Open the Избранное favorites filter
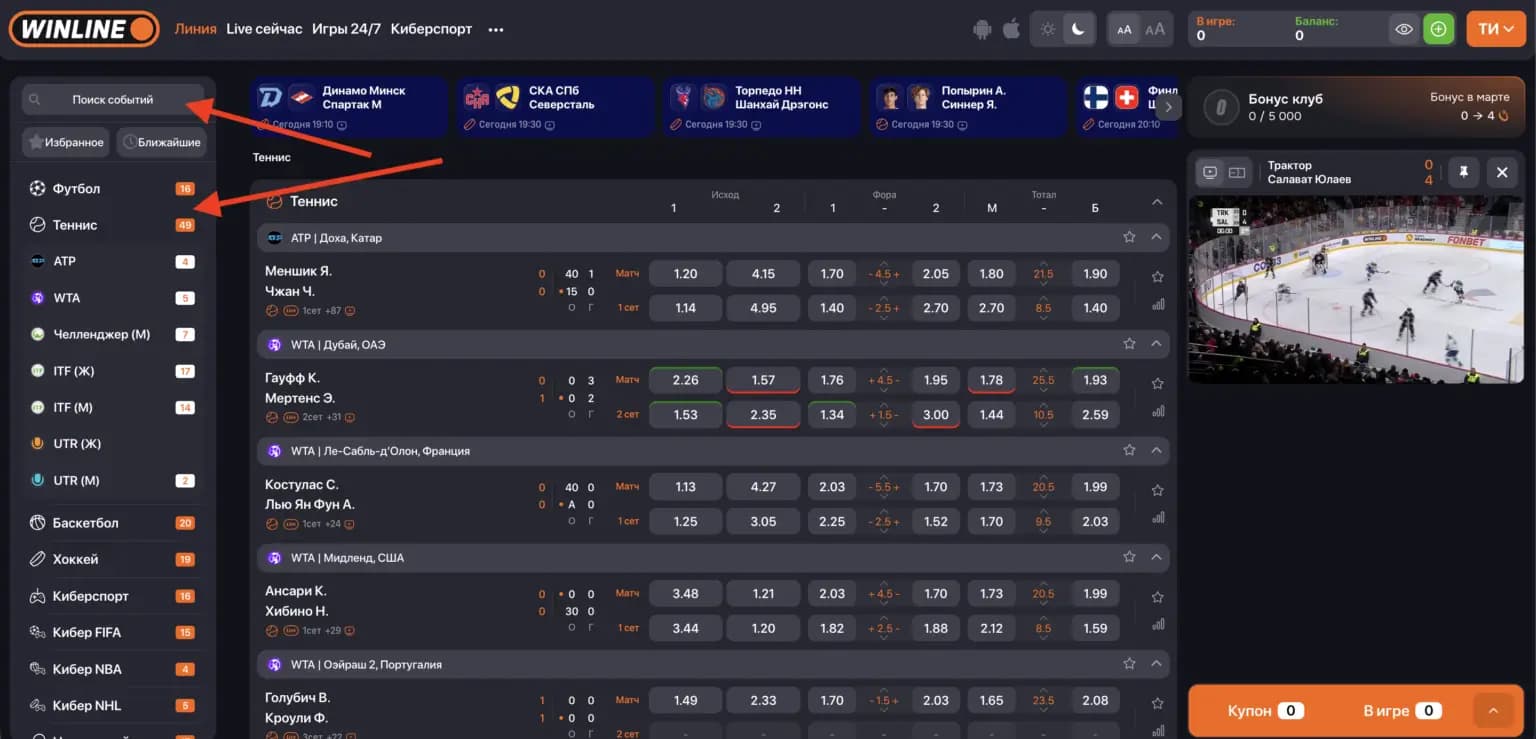The height and width of the screenshot is (739, 1536). [67, 142]
